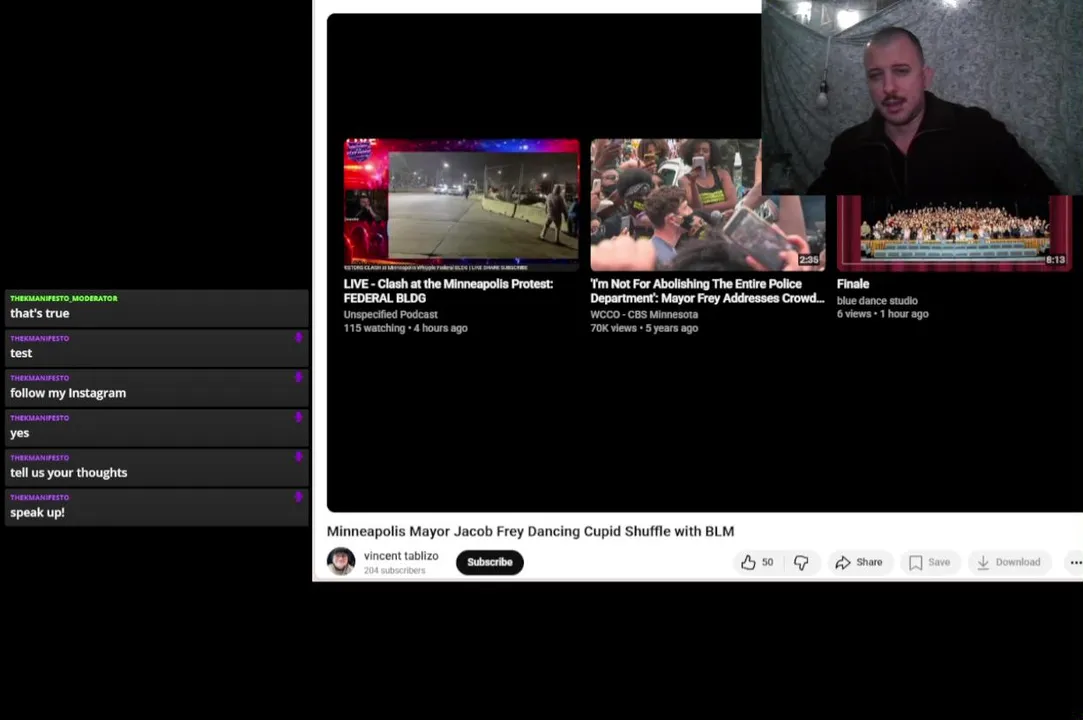Save the video to a playlist
Viewport: 1083px width, 720px height.
pos(930,562)
